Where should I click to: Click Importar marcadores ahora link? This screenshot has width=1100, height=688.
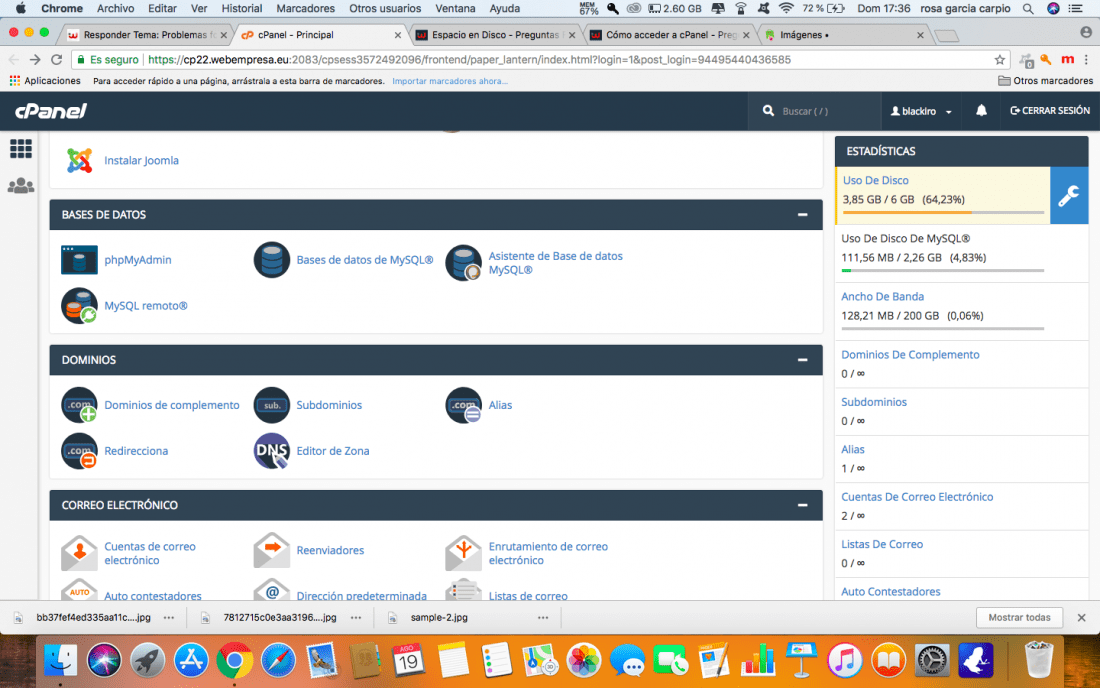tap(450, 81)
